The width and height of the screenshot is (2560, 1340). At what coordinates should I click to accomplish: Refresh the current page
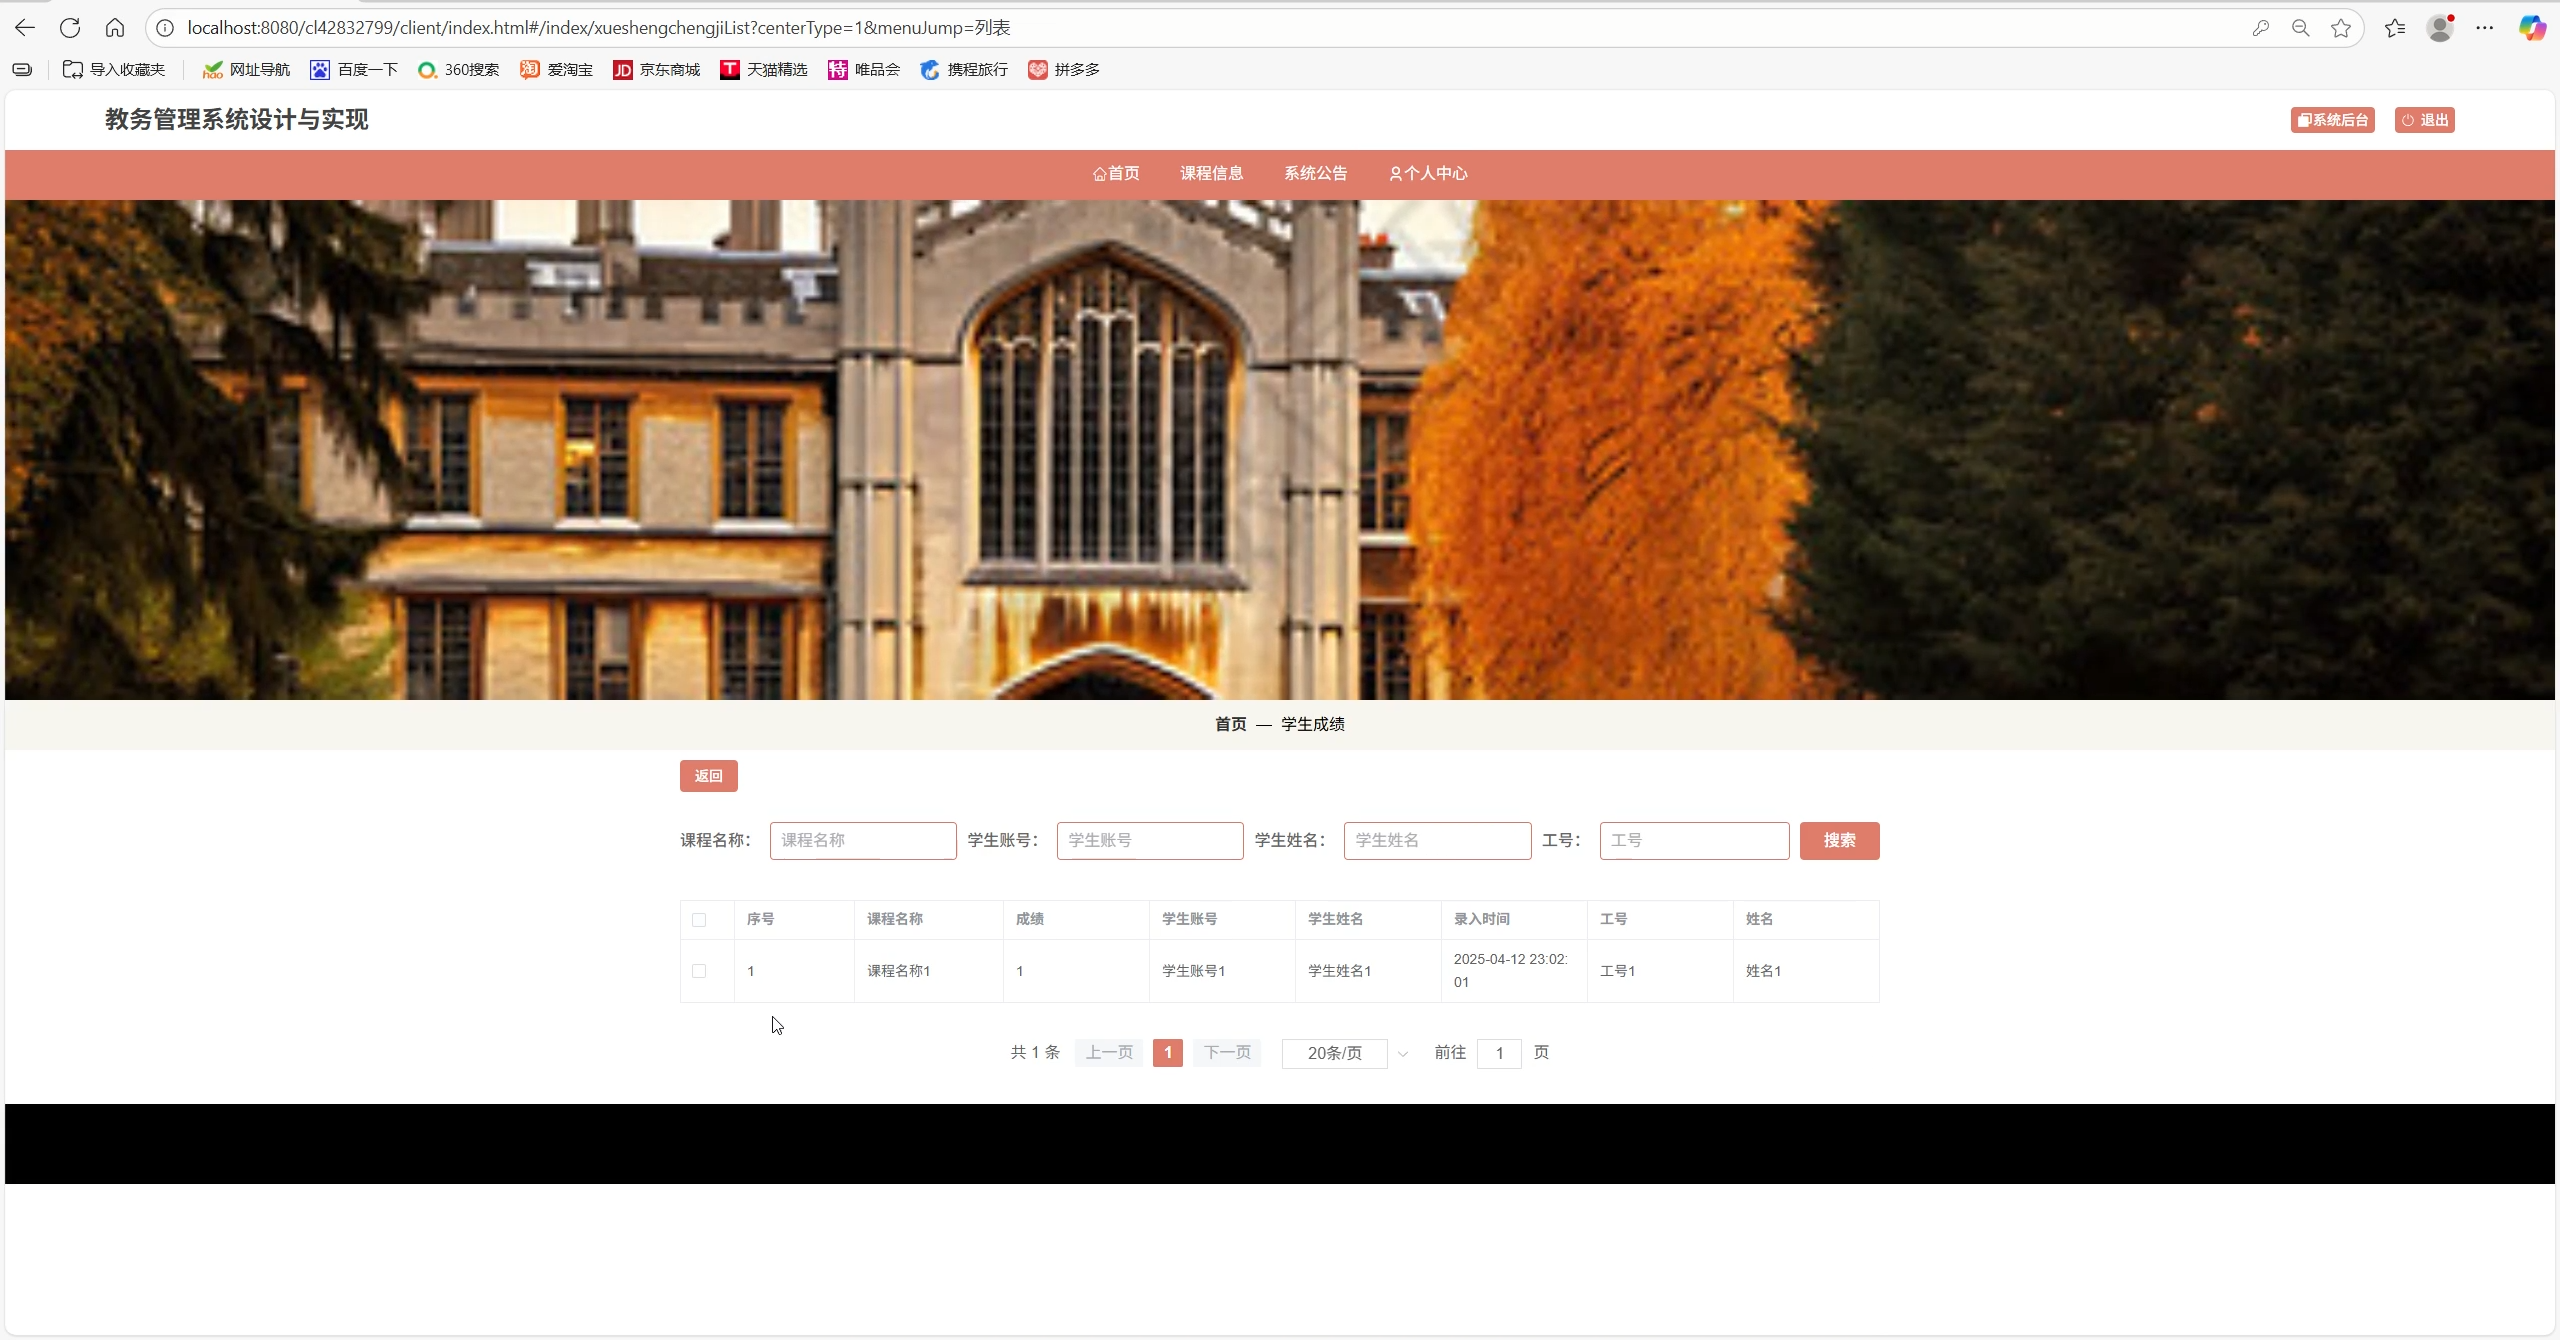tap(69, 27)
